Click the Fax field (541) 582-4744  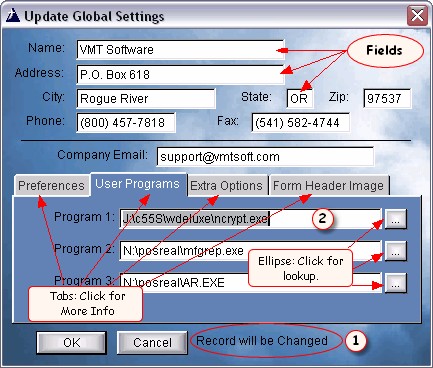pyautogui.click(x=300, y=123)
